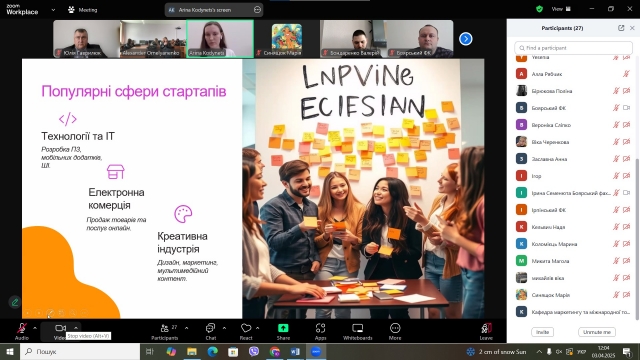
Task: Select Микита Магола in participants list
Action: click(x=571, y=261)
